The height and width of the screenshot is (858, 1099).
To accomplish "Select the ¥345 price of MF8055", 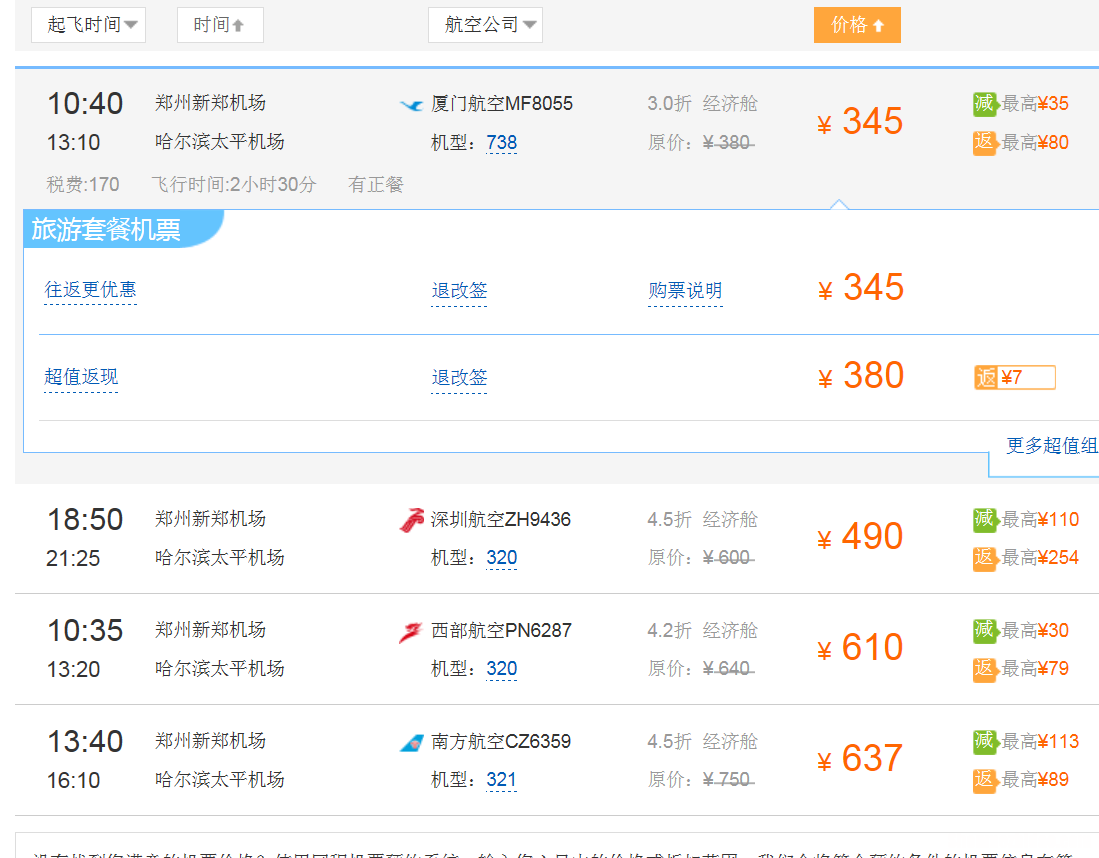I will pos(860,121).
